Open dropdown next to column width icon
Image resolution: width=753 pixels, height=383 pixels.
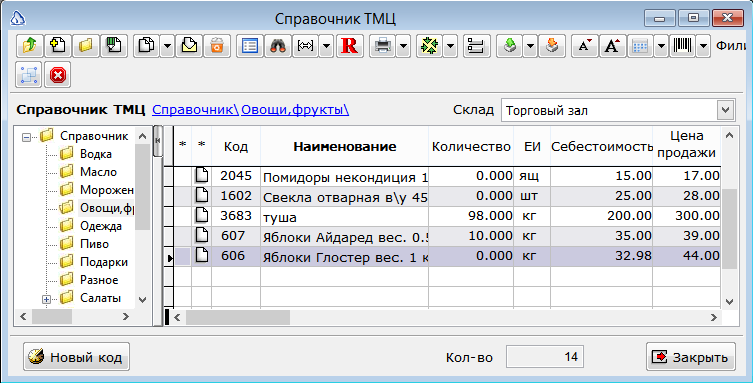coord(326,46)
